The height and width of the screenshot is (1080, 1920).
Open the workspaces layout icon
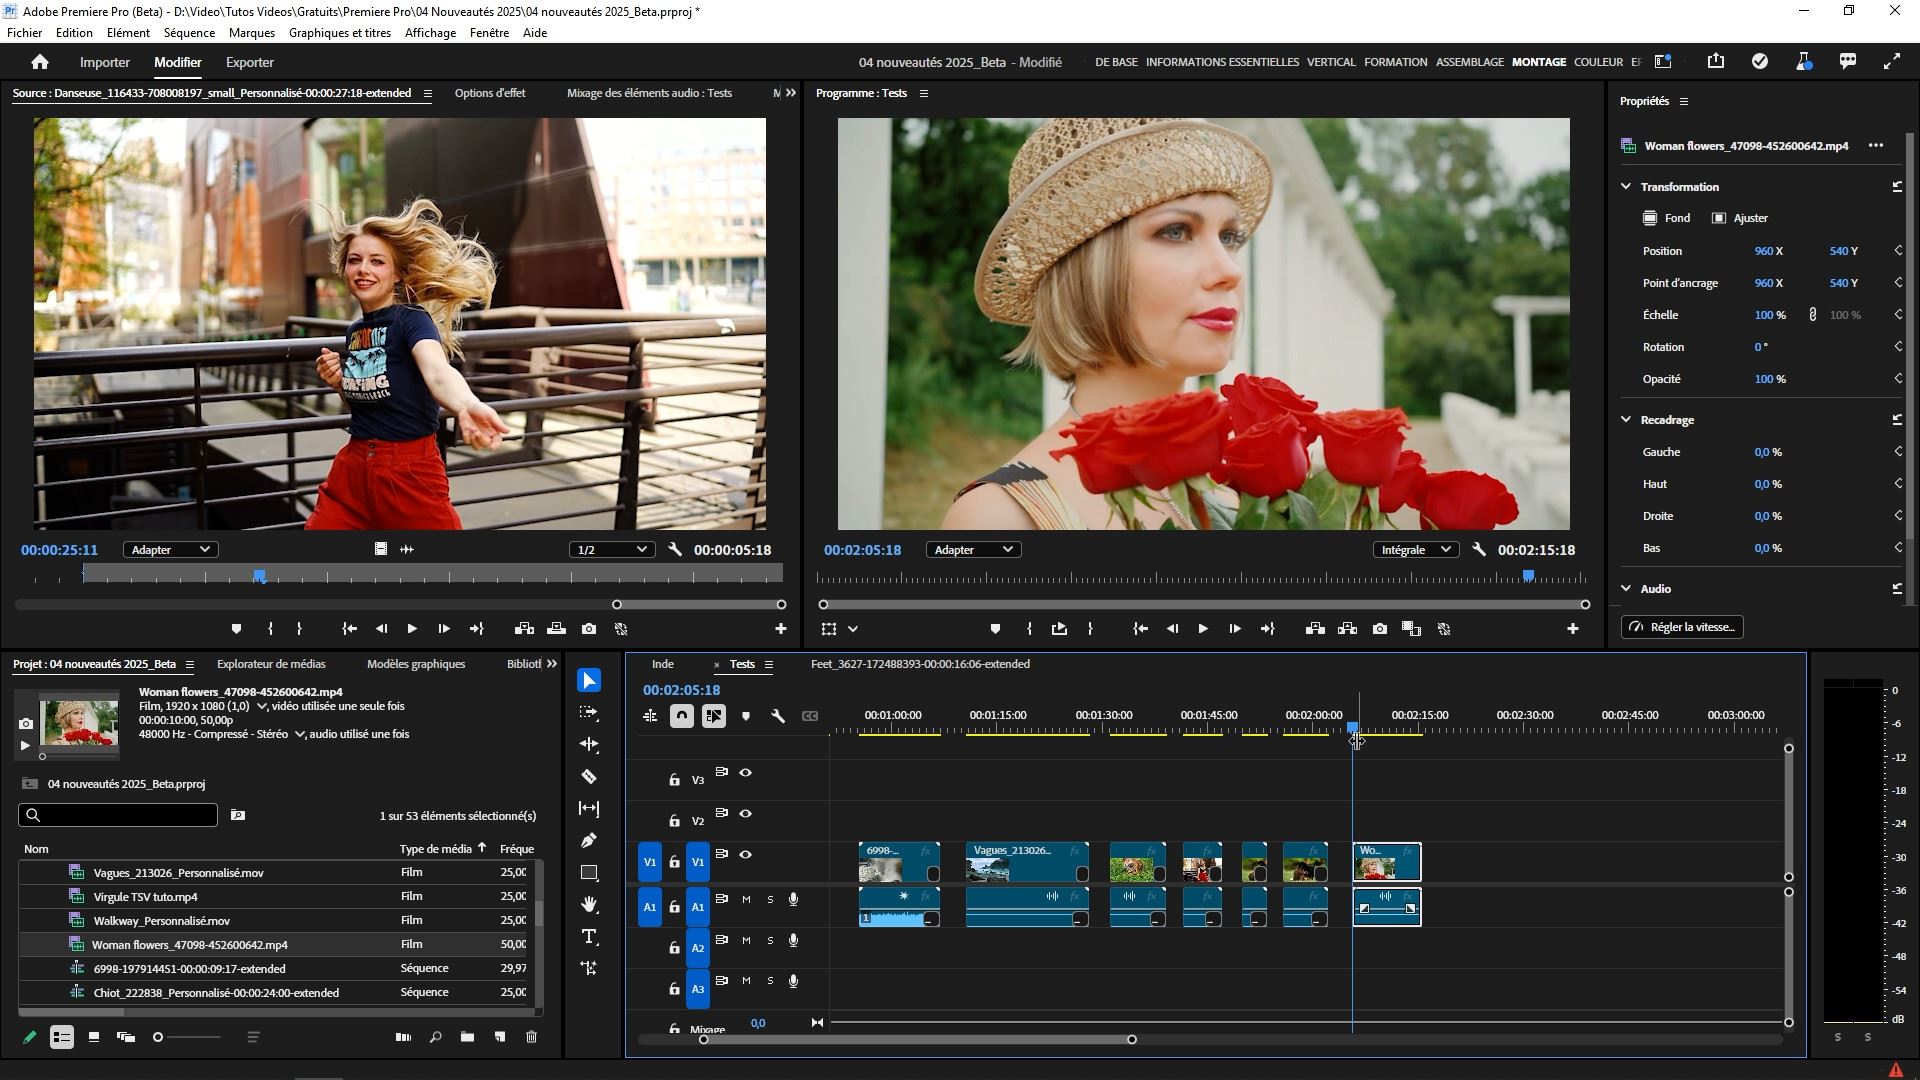tap(1663, 62)
